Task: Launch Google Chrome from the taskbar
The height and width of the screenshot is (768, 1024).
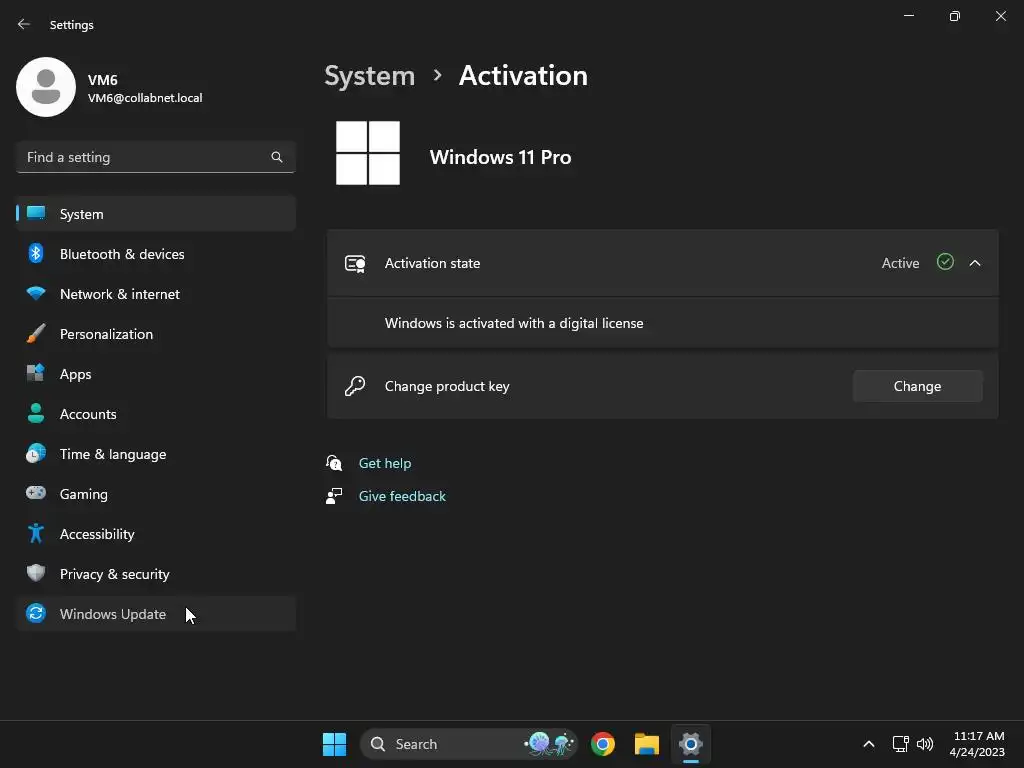Action: pos(603,744)
